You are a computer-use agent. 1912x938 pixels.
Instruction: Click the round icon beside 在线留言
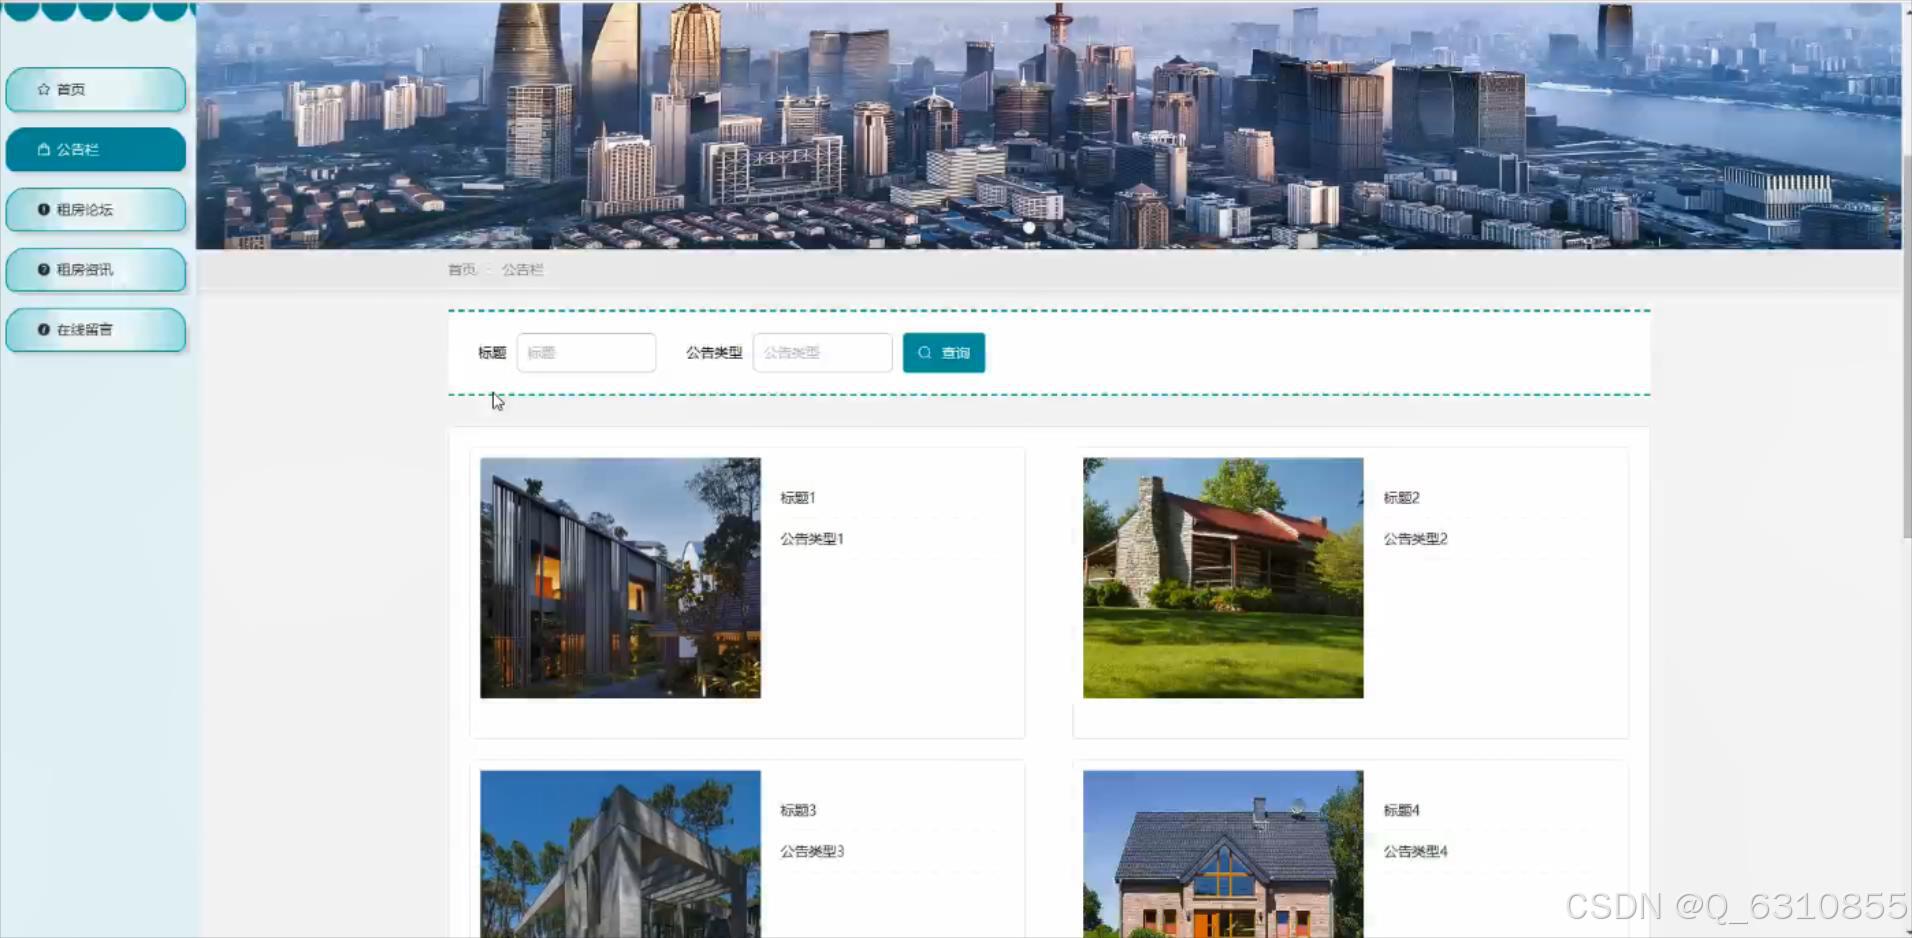click(44, 329)
